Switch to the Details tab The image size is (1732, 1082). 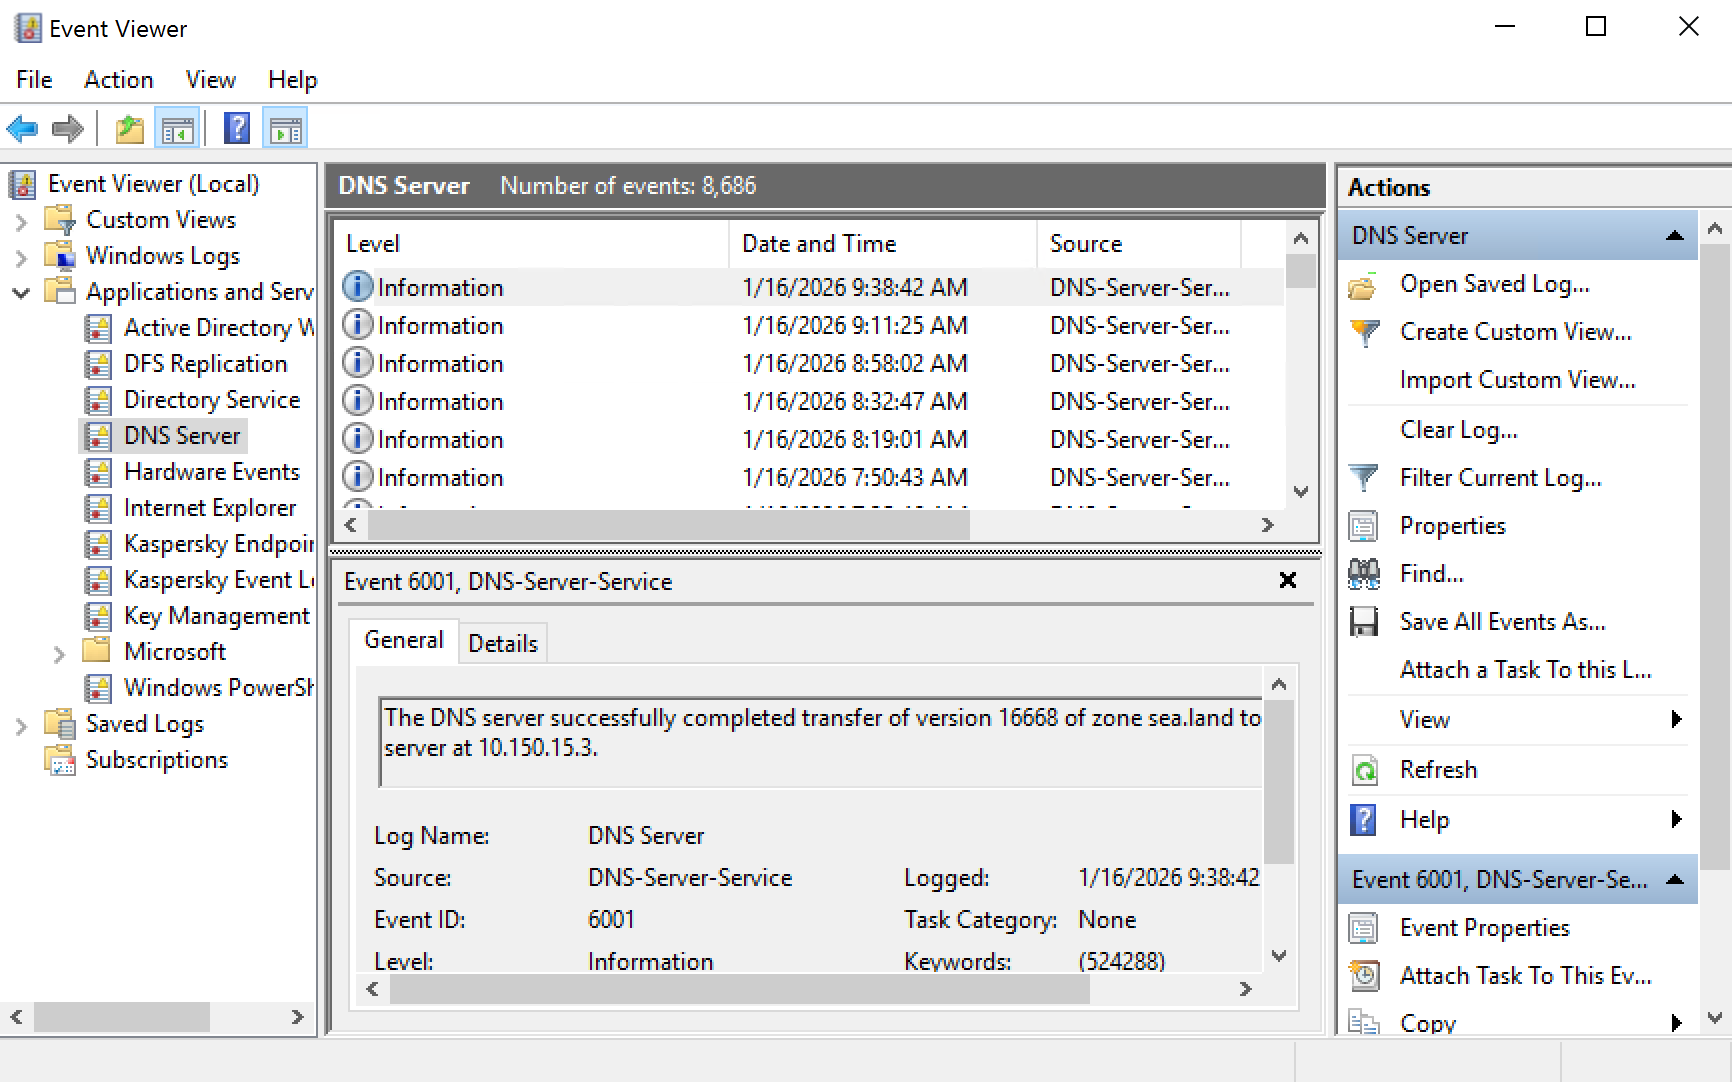point(503,642)
